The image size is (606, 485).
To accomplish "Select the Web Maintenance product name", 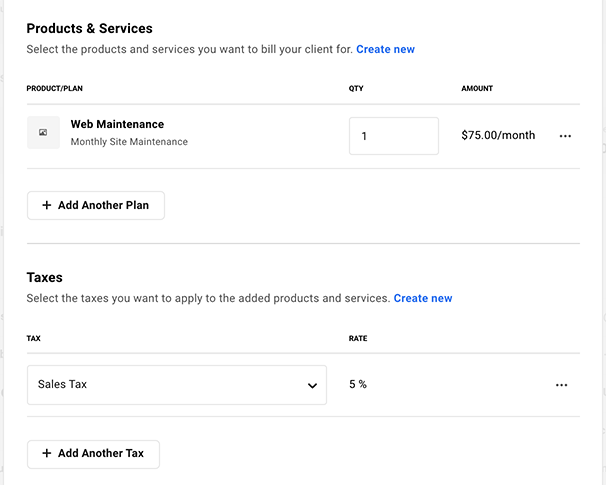I will click(x=117, y=124).
